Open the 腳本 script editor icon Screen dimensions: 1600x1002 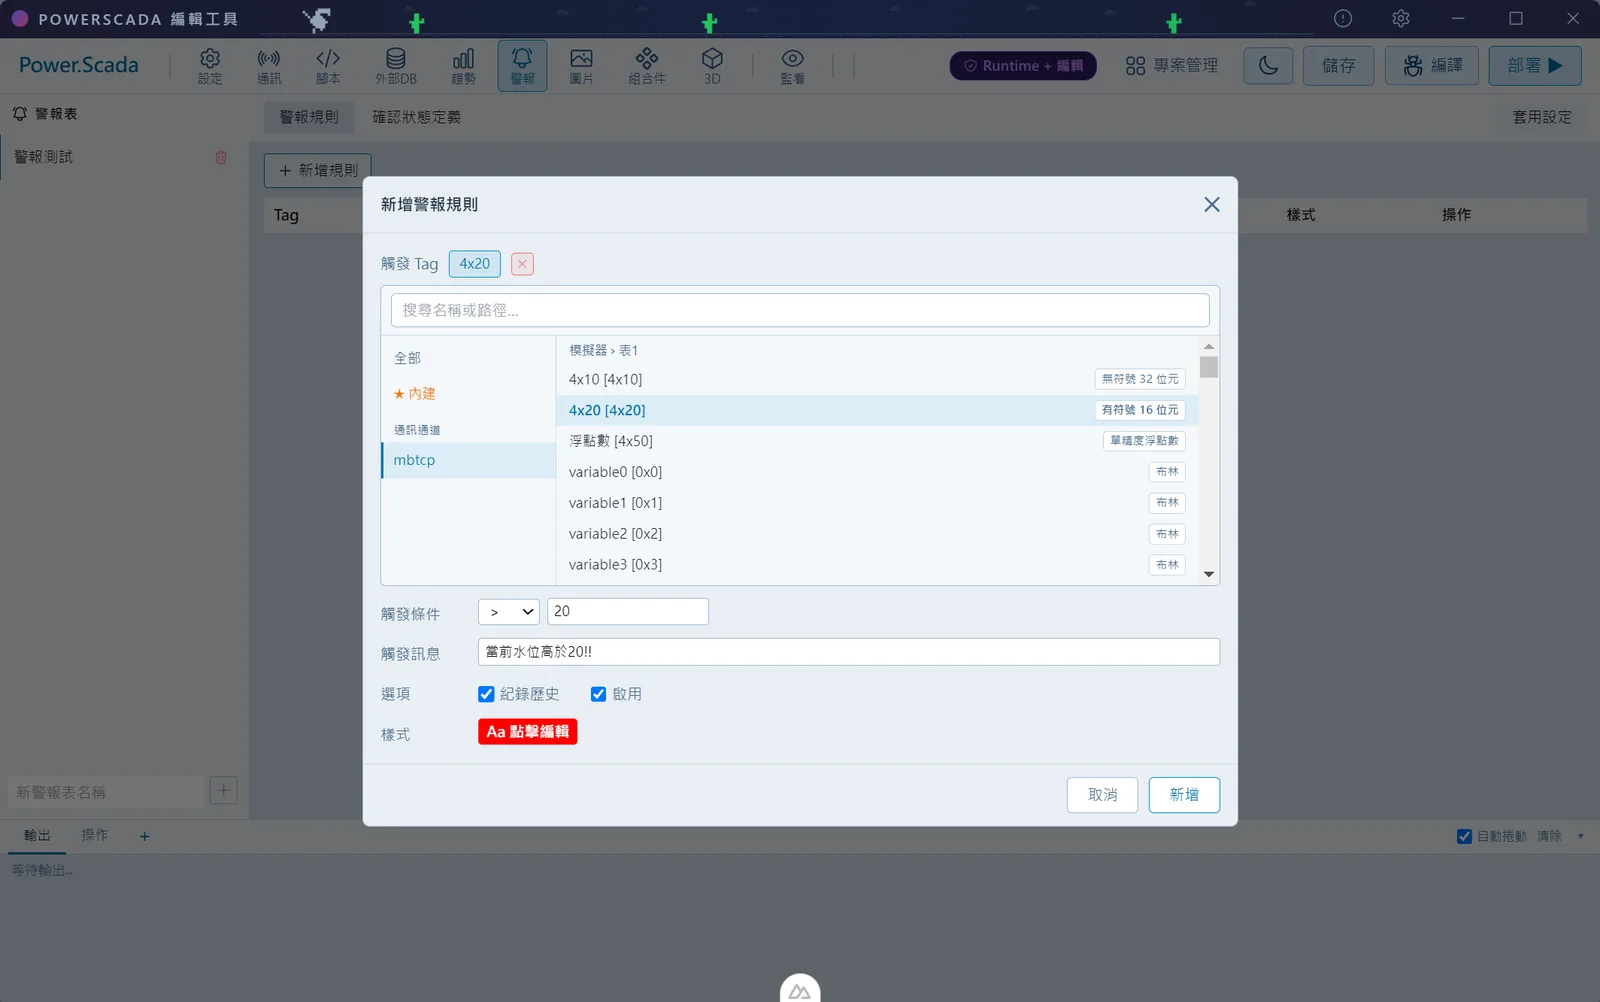[x=328, y=66]
